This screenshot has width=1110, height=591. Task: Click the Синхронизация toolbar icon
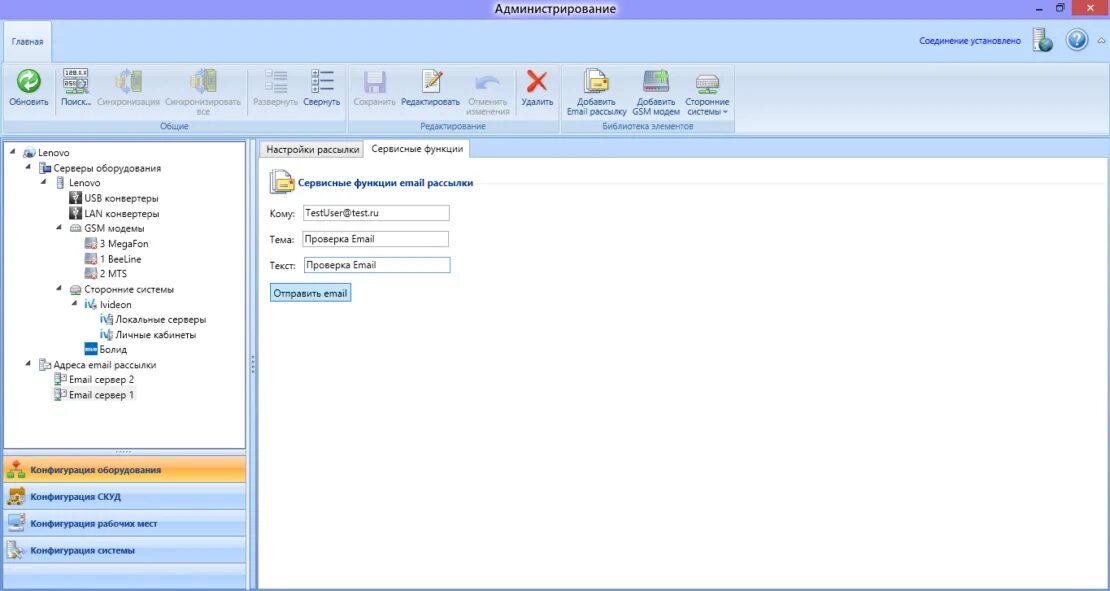coord(129,81)
